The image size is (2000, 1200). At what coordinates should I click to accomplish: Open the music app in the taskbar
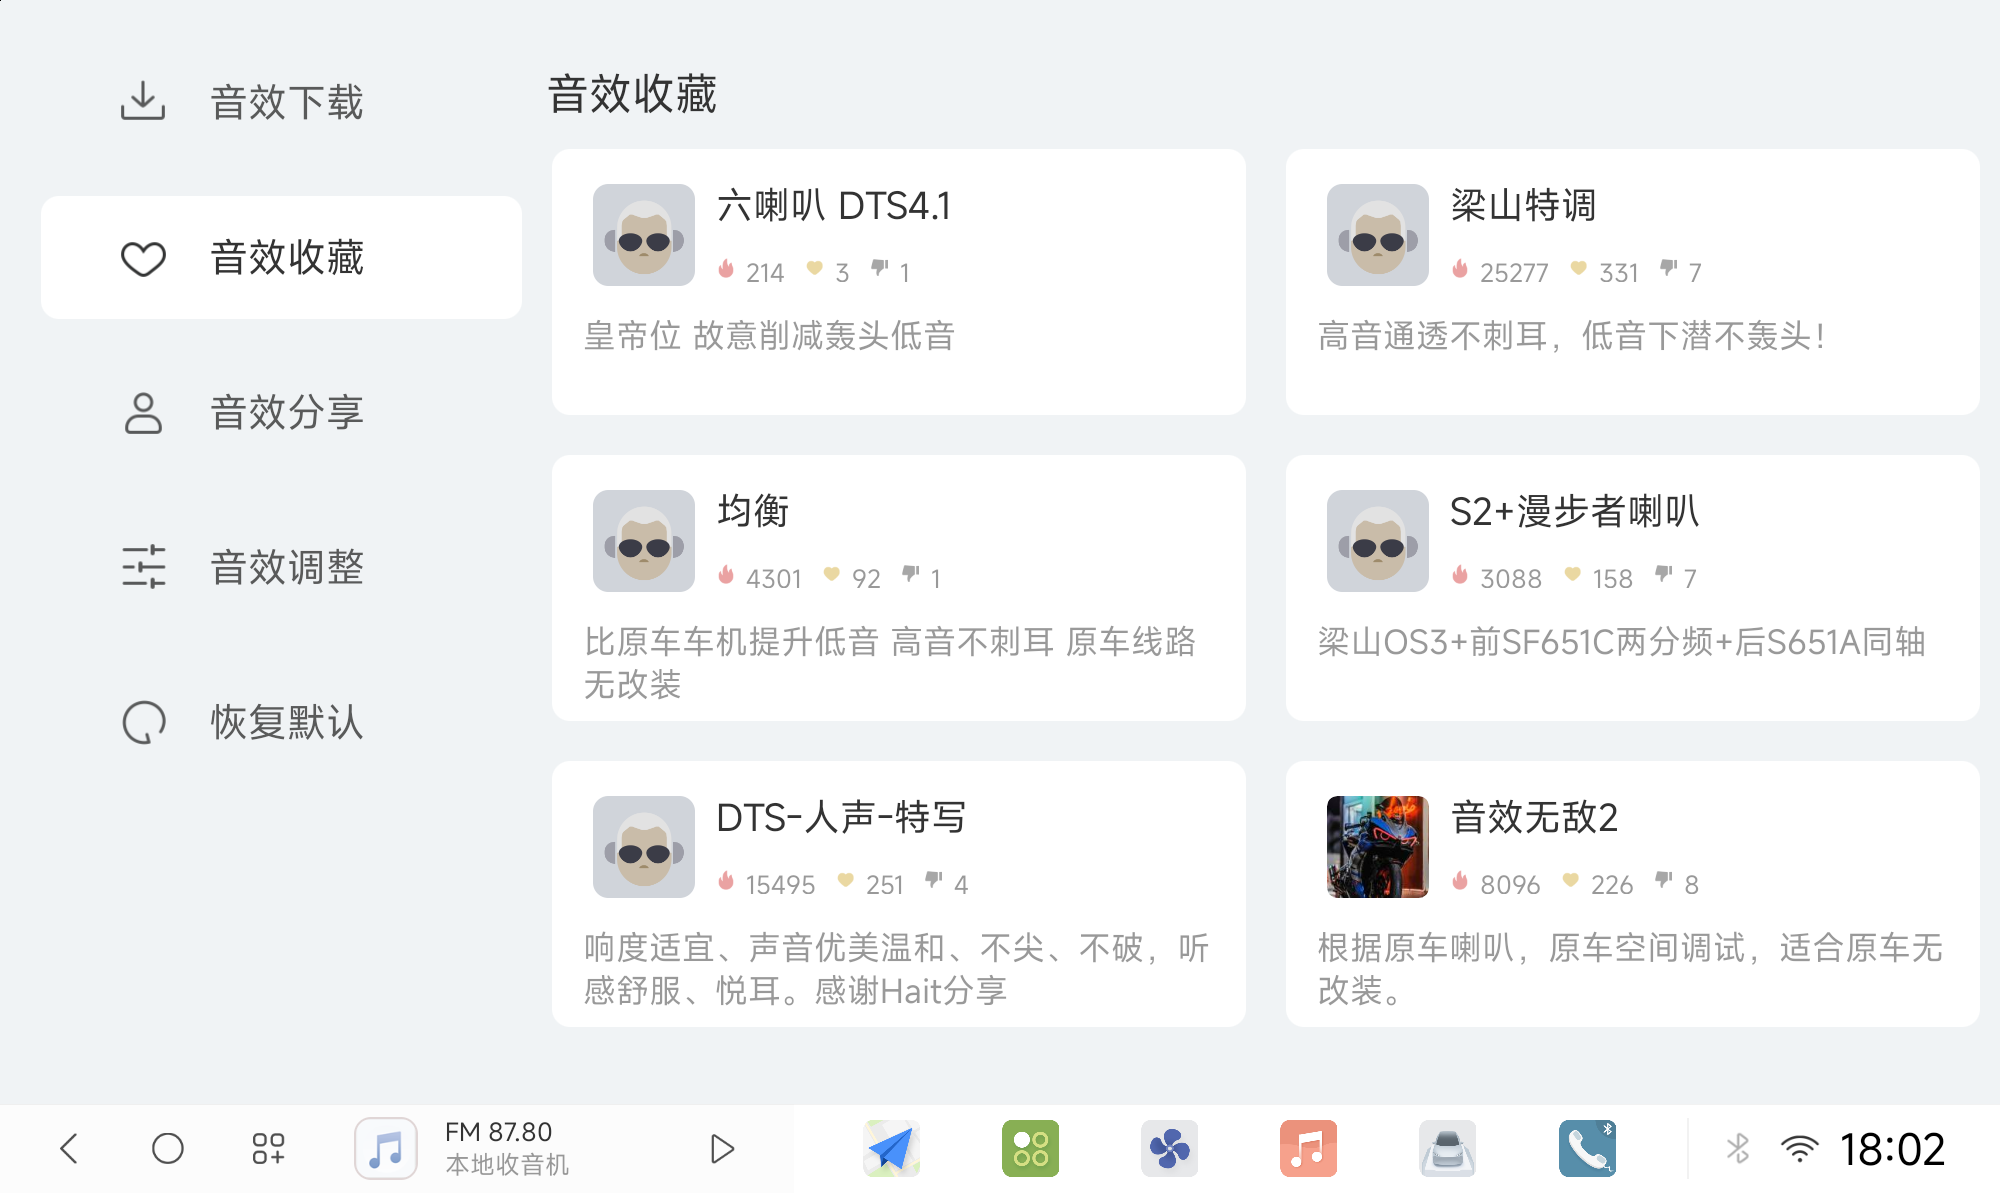(x=1306, y=1148)
